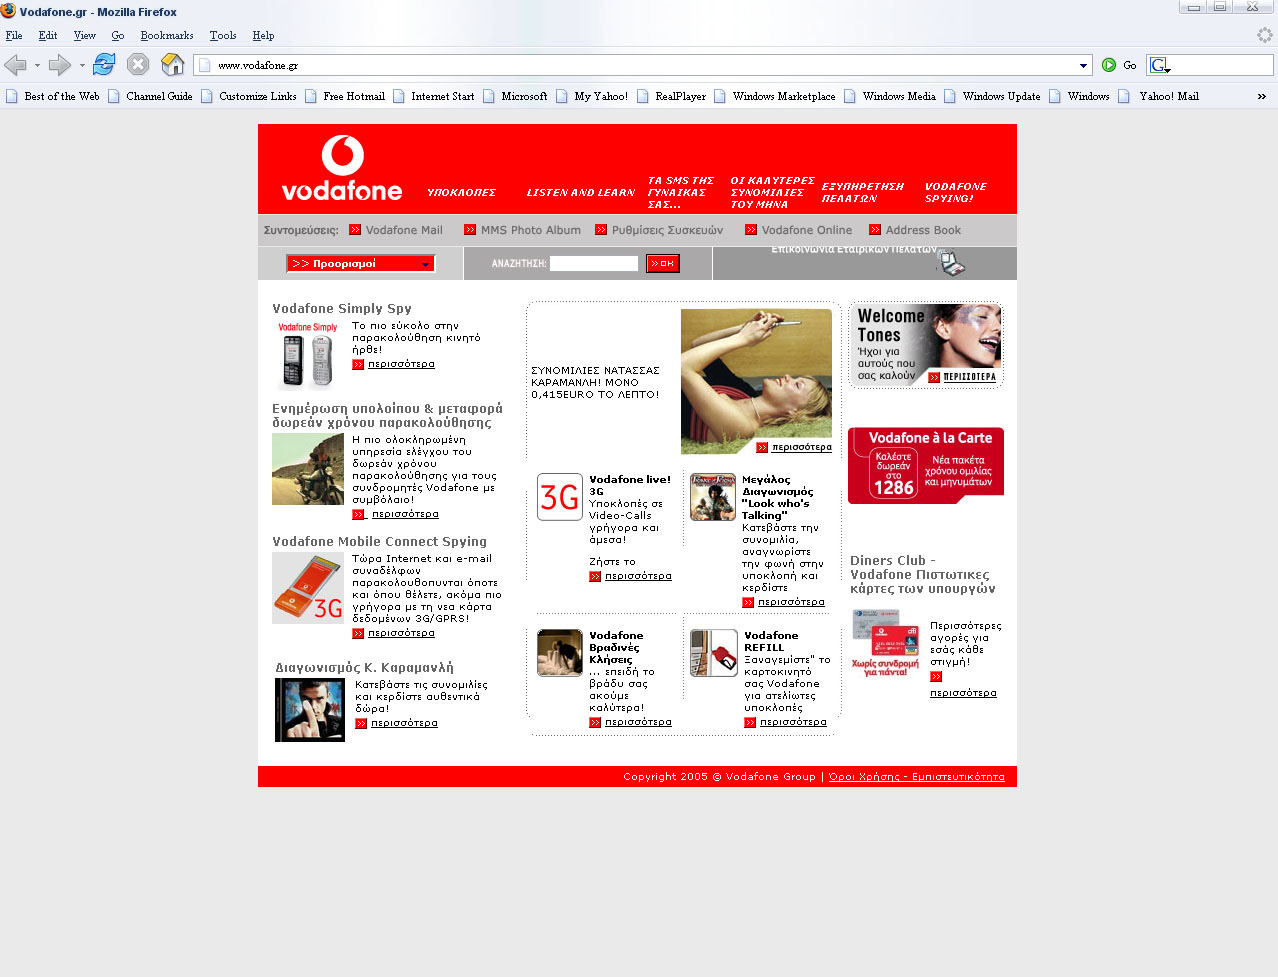Open the Προορισμοί dropdown

[x=360, y=264]
